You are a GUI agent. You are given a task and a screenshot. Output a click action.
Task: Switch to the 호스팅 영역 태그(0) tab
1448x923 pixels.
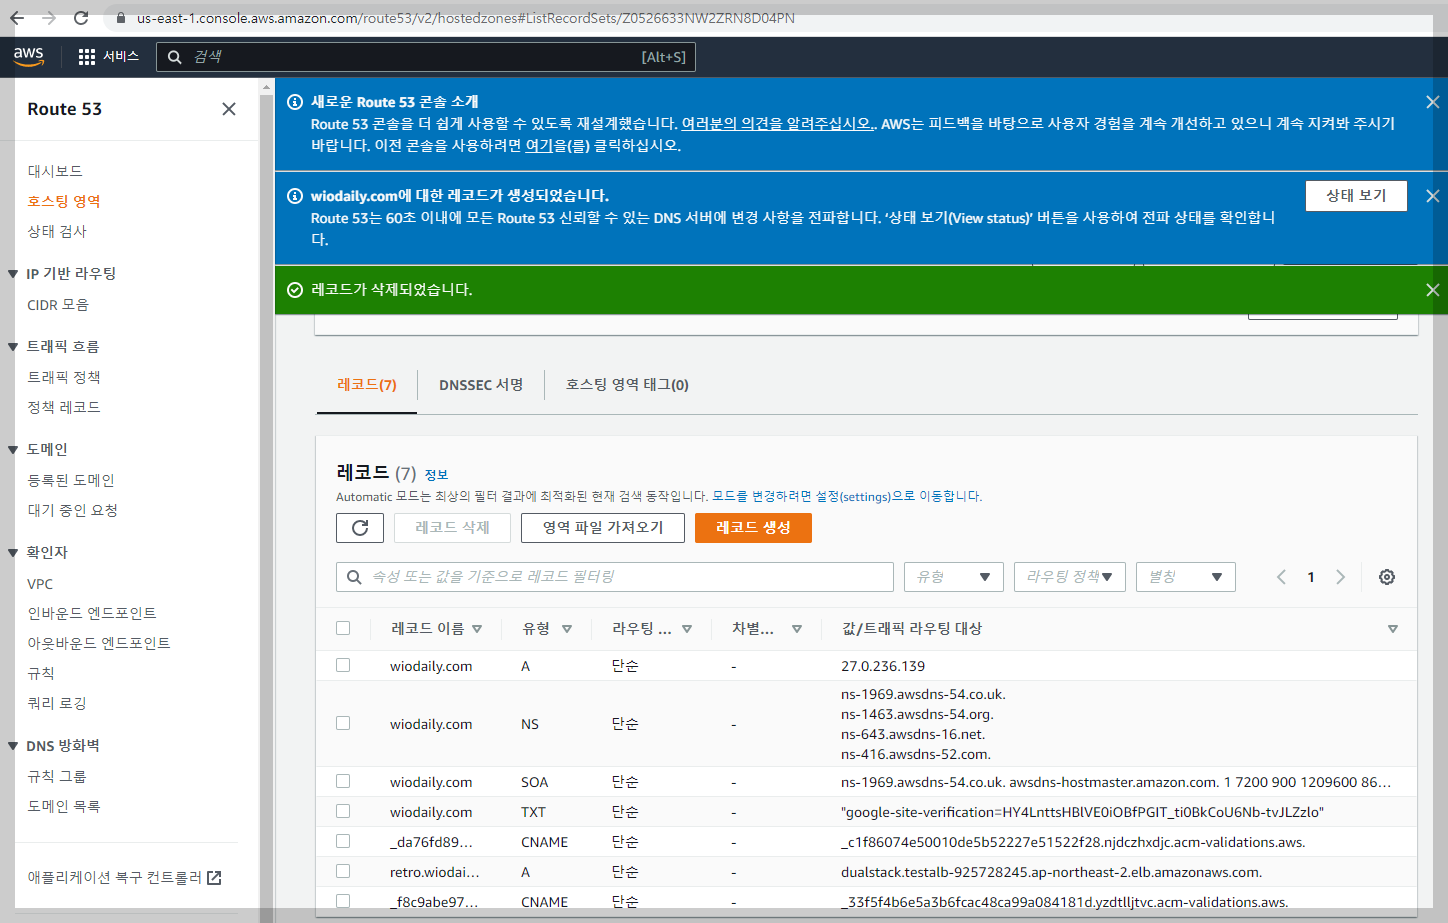click(627, 385)
